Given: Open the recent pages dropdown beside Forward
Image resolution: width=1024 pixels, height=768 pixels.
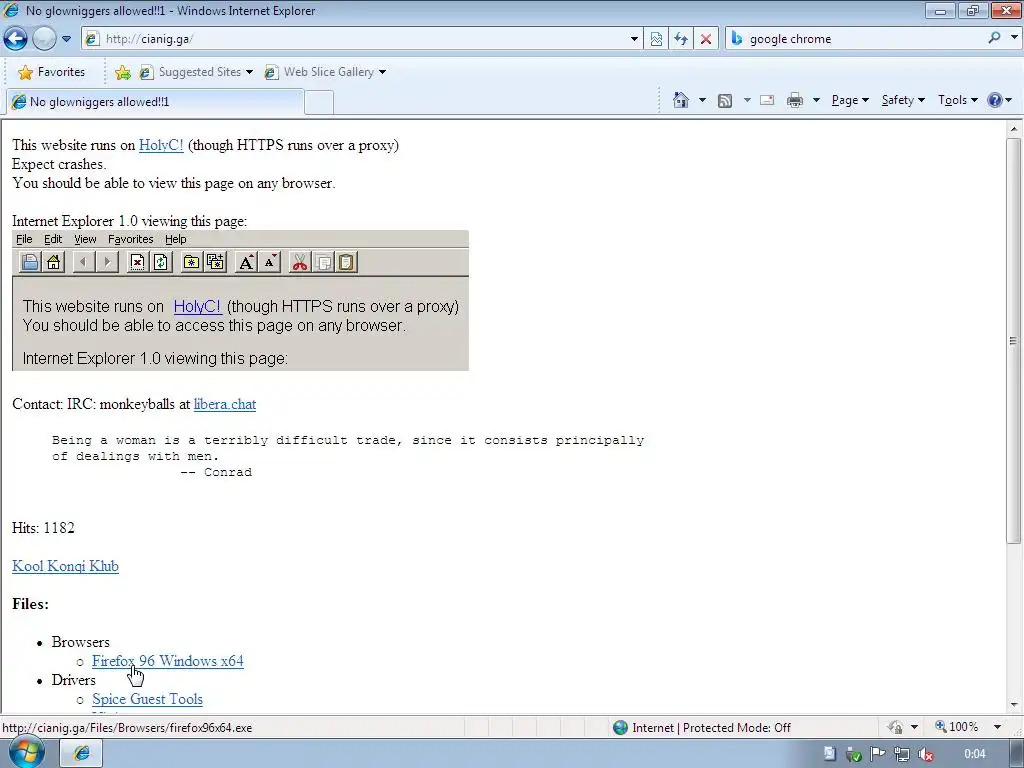Looking at the screenshot, I should (66, 39).
